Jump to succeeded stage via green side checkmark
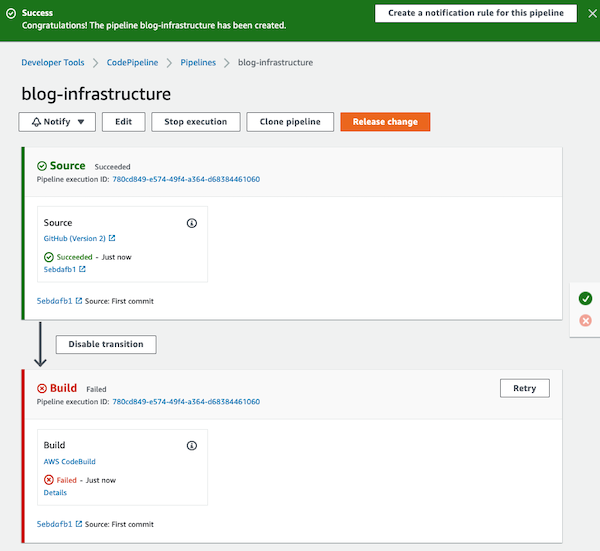The height and width of the screenshot is (551, 600). [x=585, y=298]
